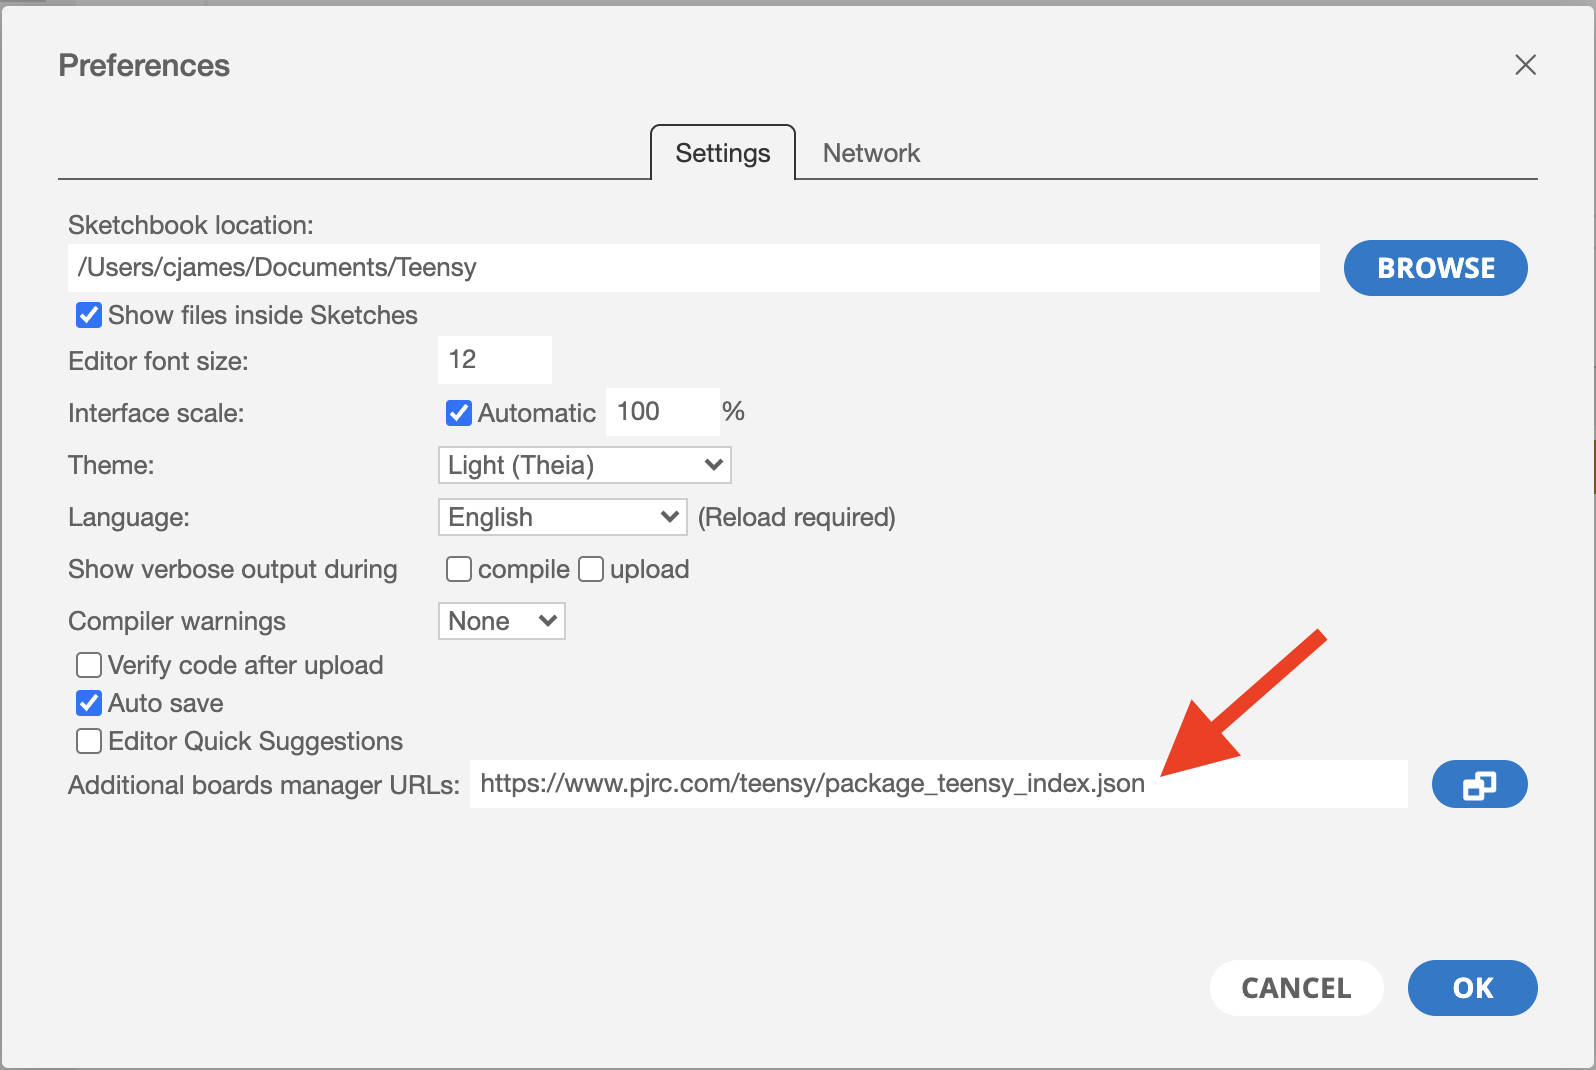Click the Sketchbook location path field
Image resolution: width=1596 pixels, height=1070 pixels.
(692, 268)
